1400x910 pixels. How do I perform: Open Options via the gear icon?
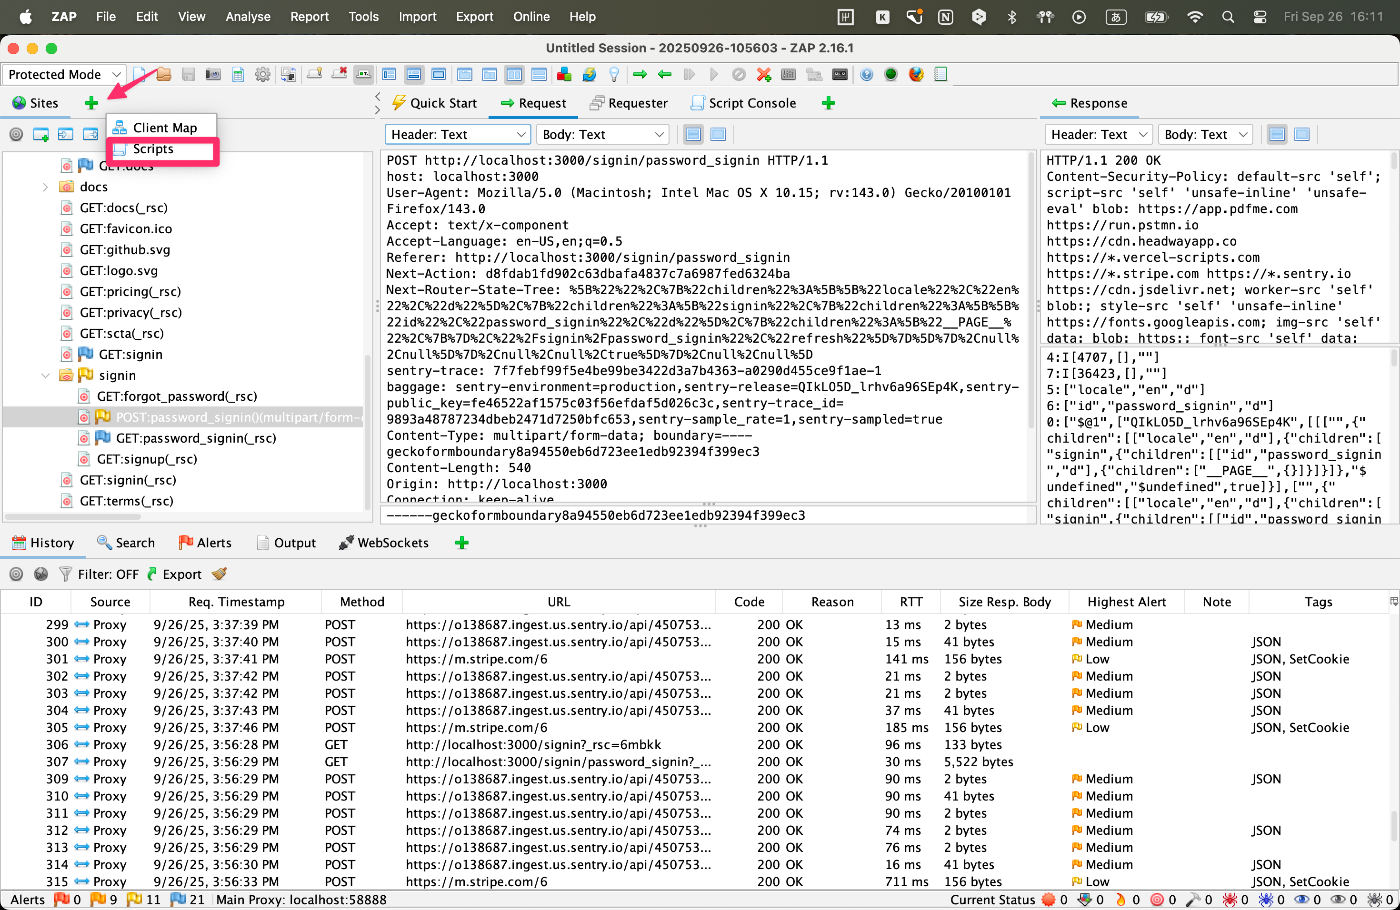pyautogui.click(x=263, y=74)
